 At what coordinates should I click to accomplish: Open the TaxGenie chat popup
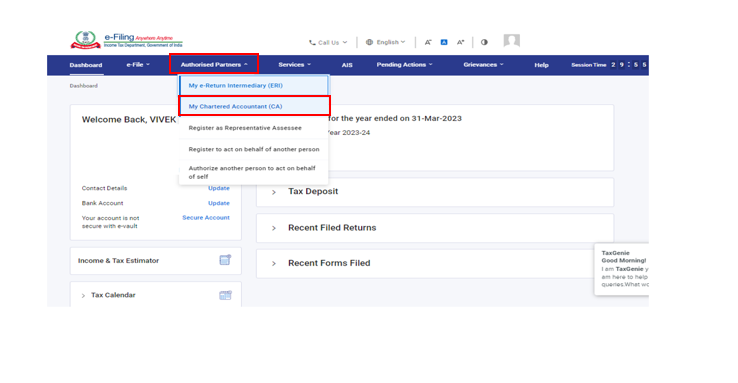[622, 269]
